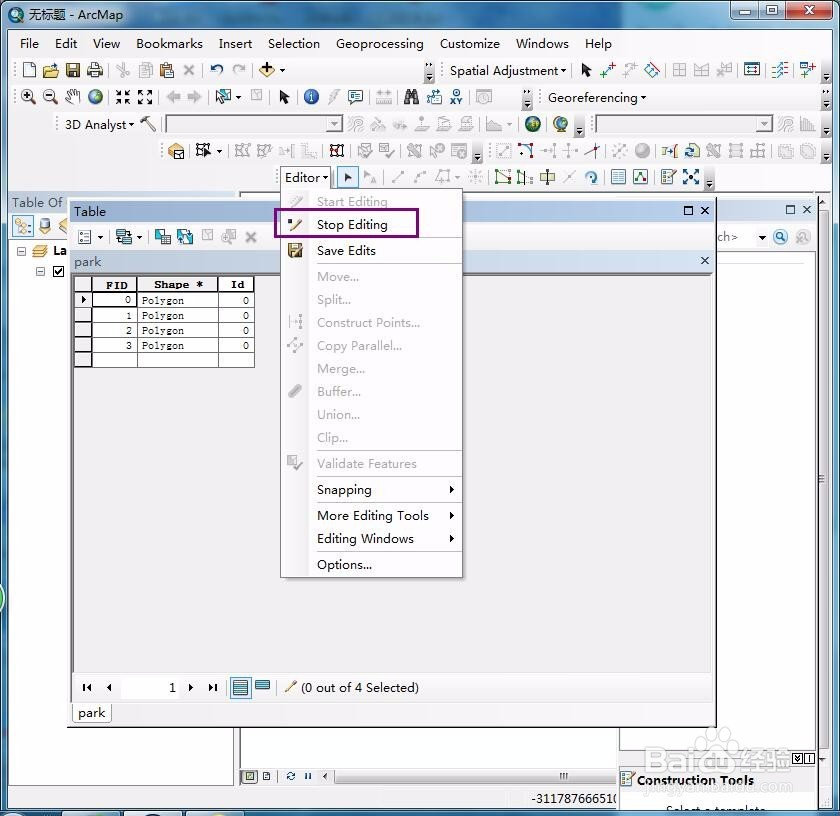Save the map with the floppy disk icon
The width and height of the screenshot is (840, 816).
click(x=72, y=70)
